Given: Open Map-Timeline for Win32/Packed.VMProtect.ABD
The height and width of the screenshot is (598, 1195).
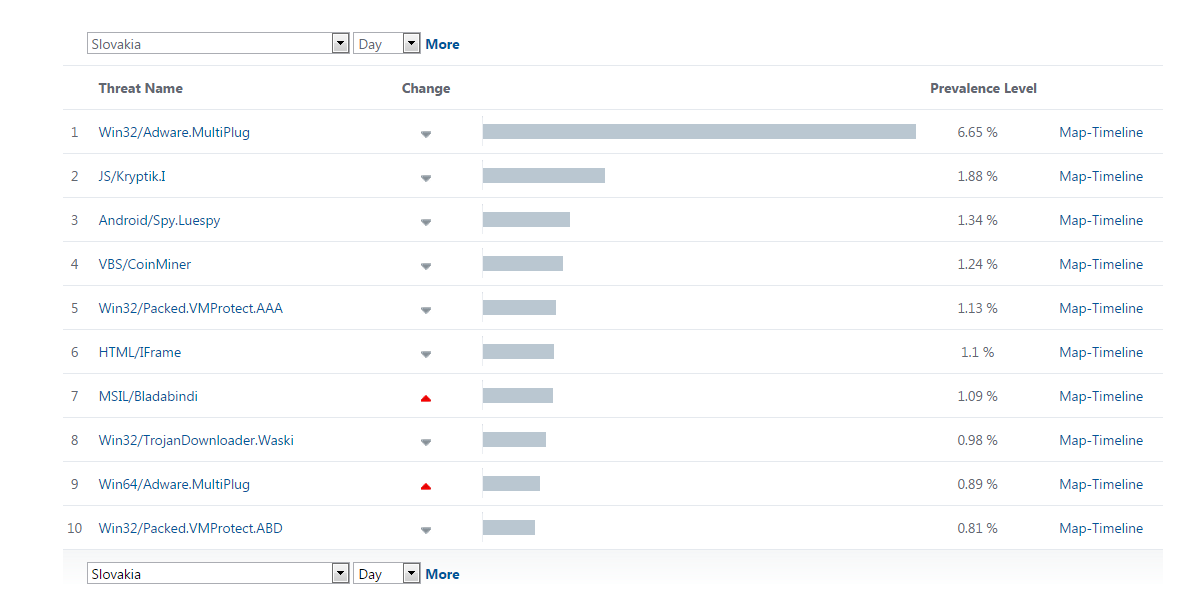Looking at the screenshot, I should (x=1100, y=528).
